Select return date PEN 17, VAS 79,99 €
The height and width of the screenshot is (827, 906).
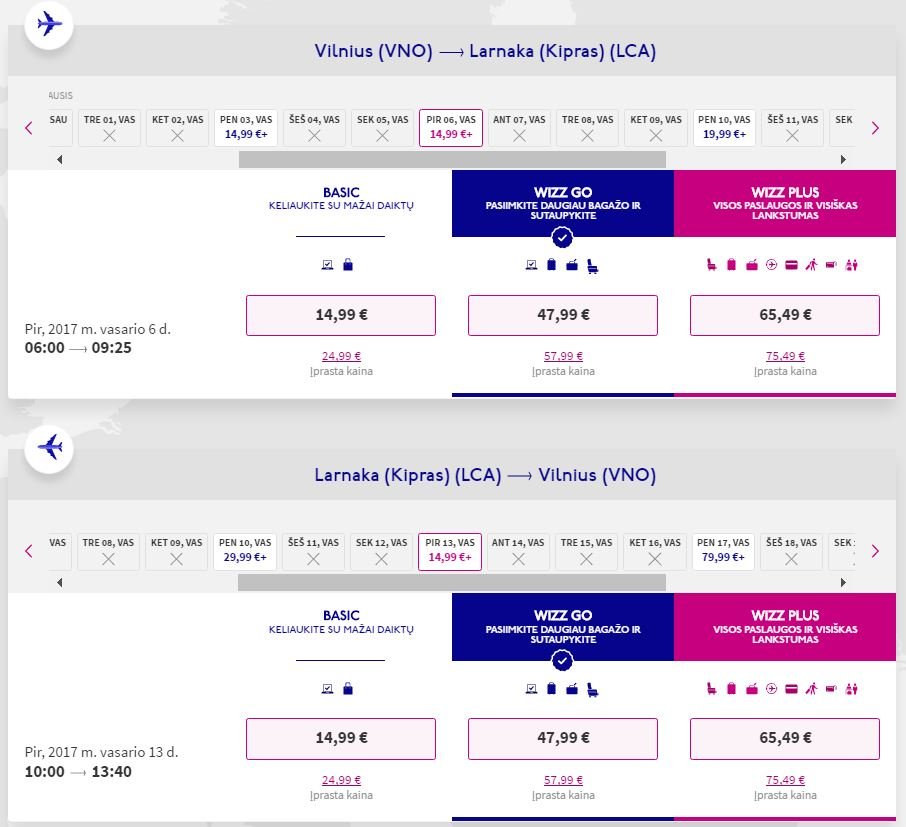tap(723, 551)
